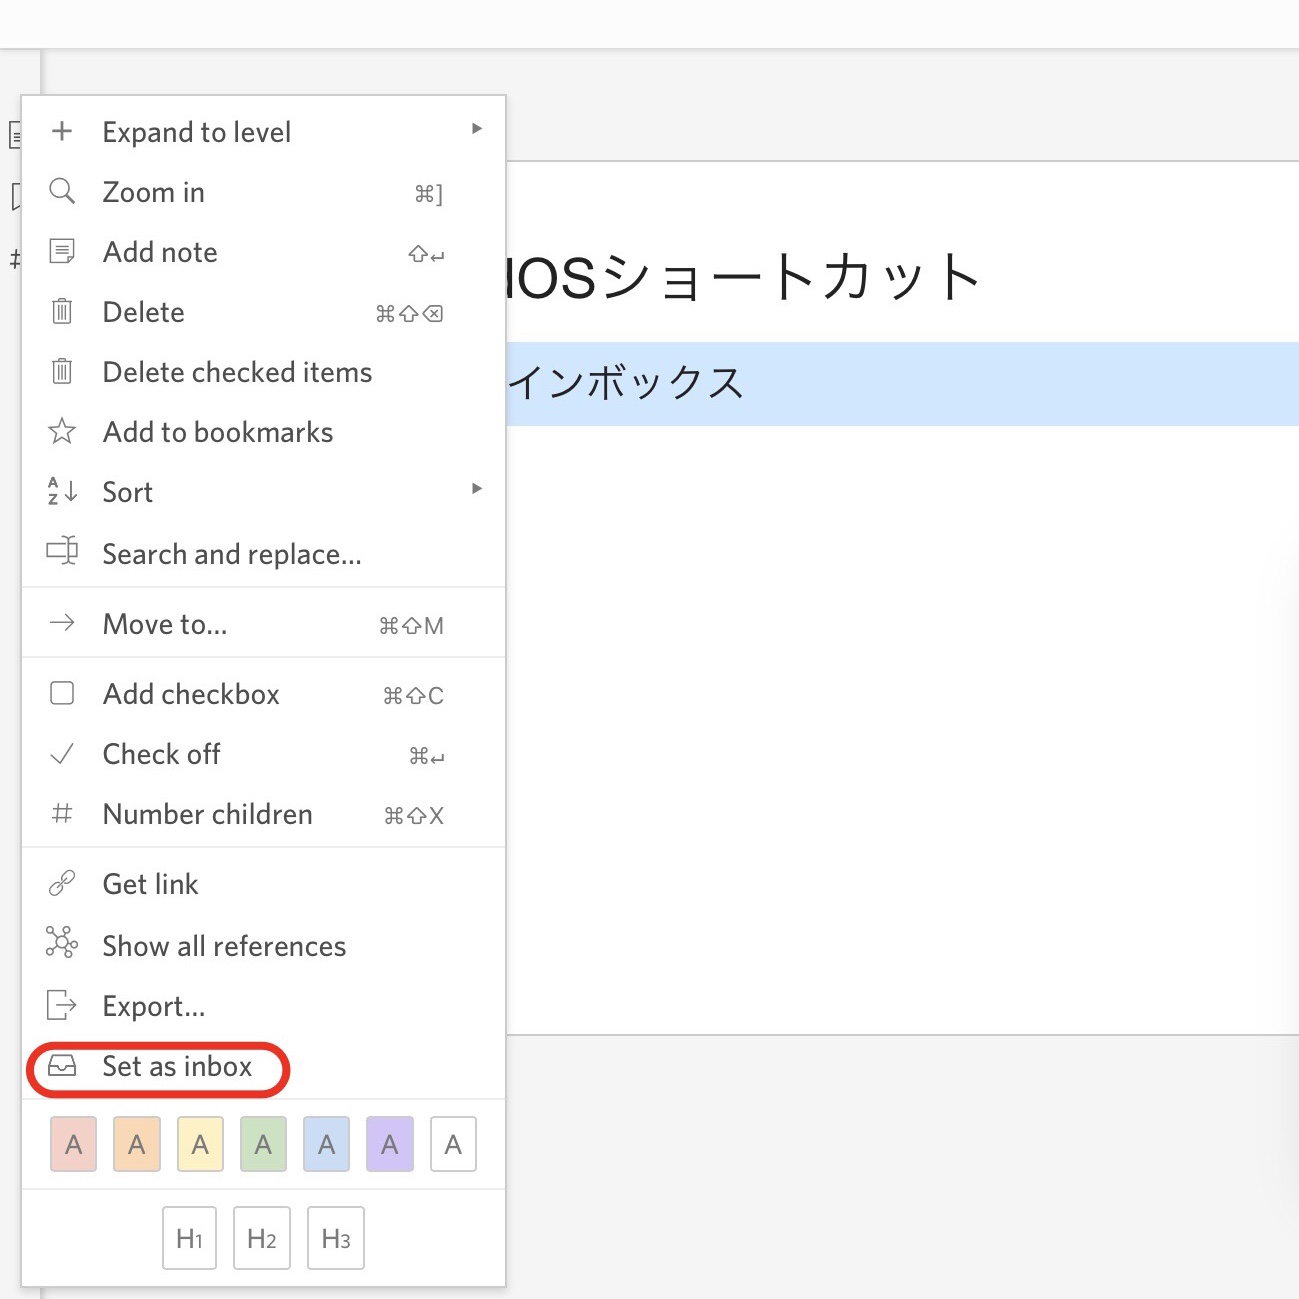Click the magnifier icon for Zoom in
This screenshot has width=1299, height=1299.
(62, 191)
